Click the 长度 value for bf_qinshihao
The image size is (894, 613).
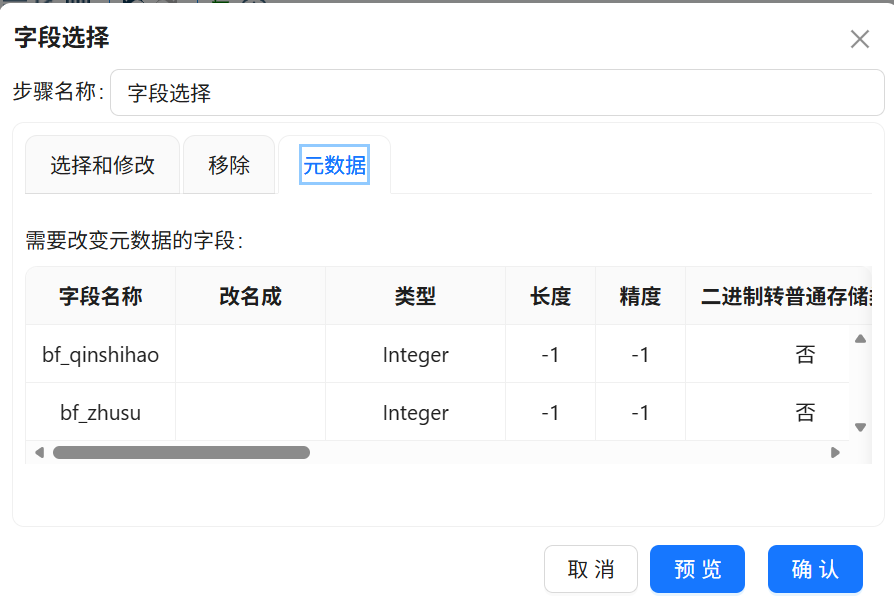click(x=550, y=354)
